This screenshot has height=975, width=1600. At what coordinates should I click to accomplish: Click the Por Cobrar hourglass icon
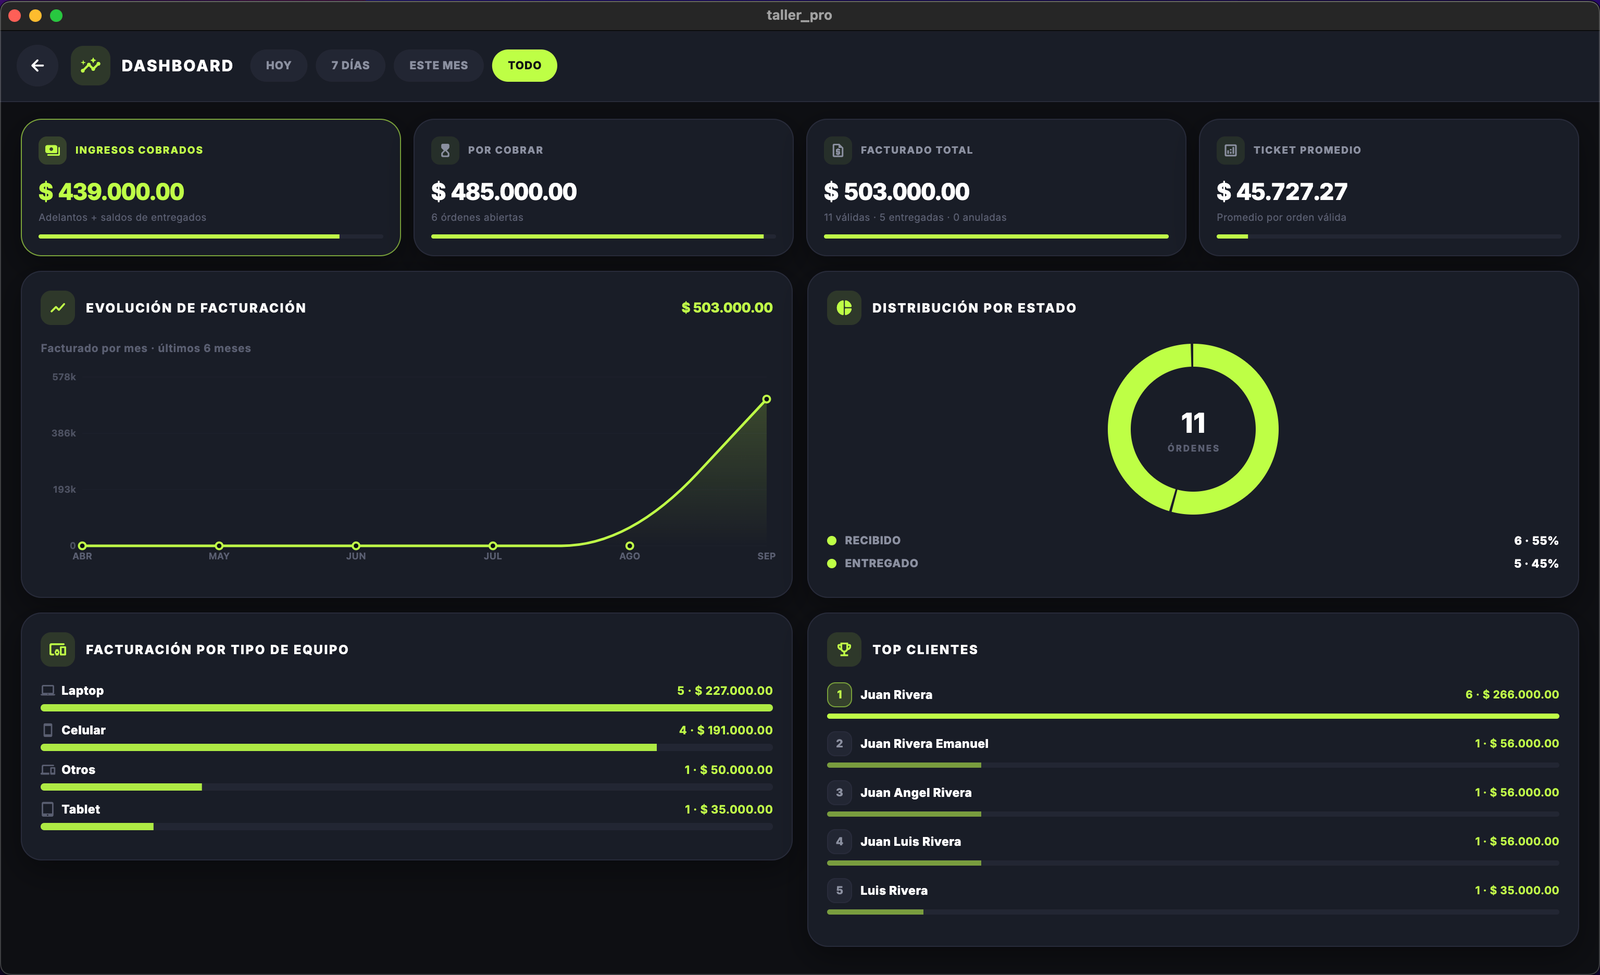445,150
